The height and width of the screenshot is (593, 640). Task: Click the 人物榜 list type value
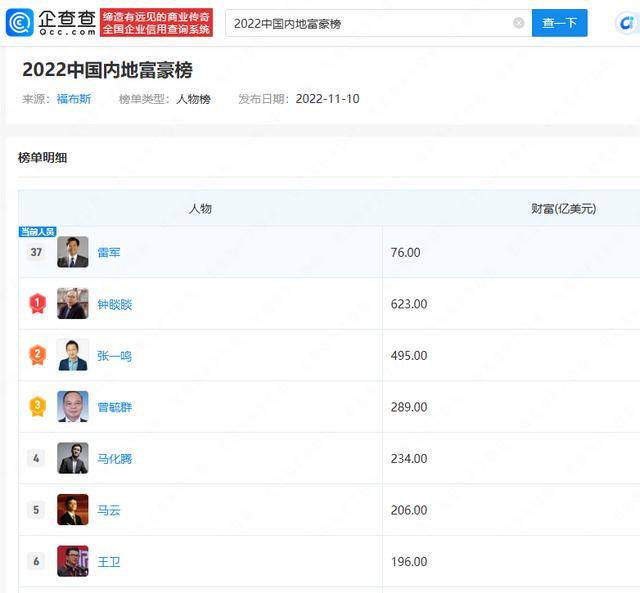(x=193, y=99)
